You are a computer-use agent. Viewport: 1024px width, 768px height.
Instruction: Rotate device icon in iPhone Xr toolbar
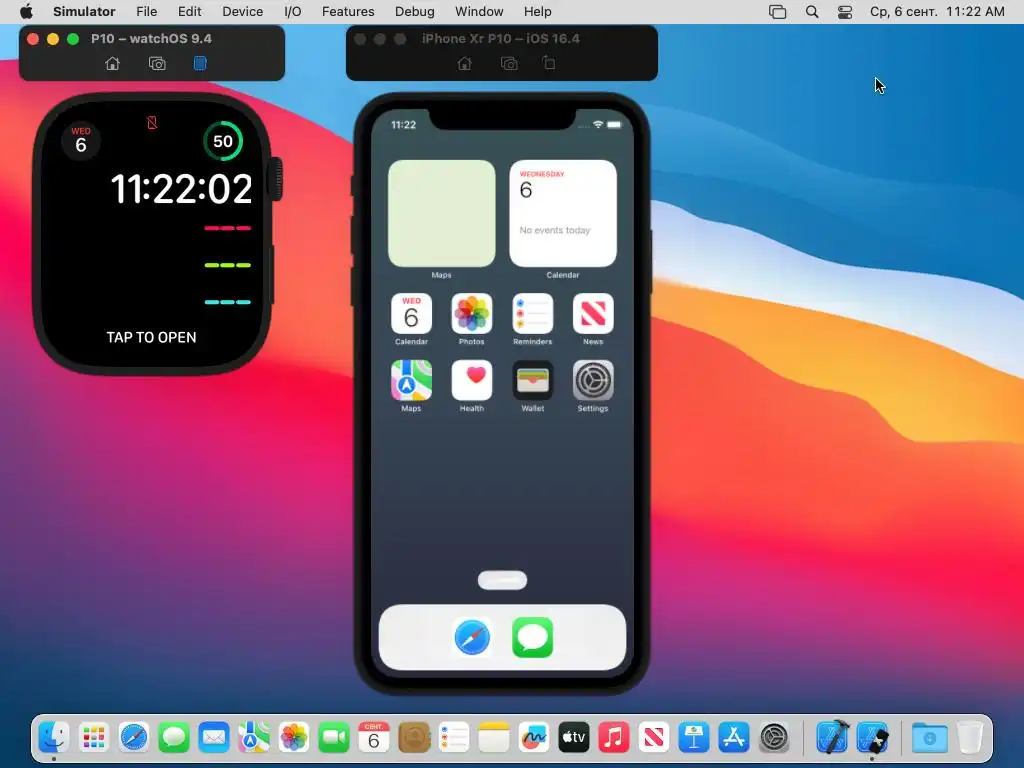tap(549, 63)
